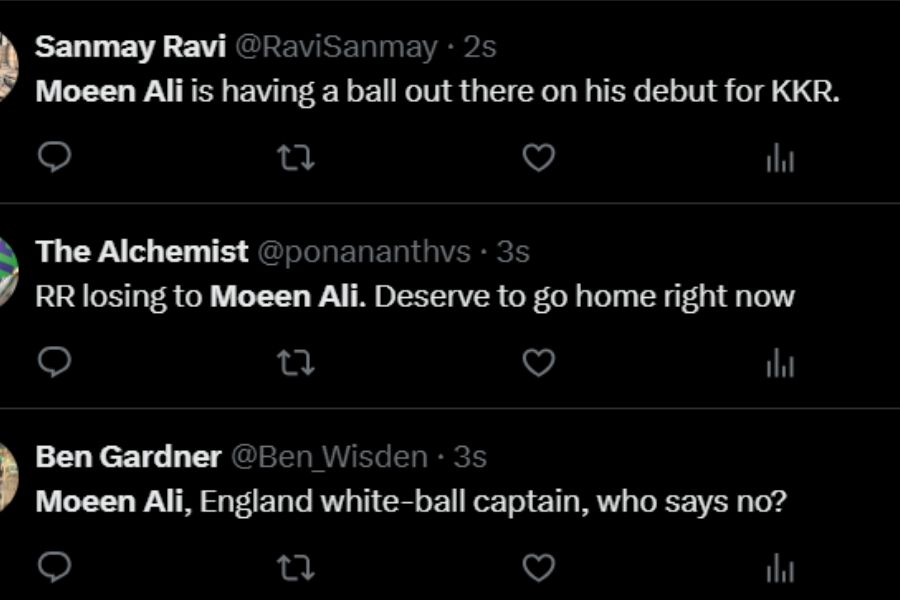
Task: Retweet Sanmay Ravi's Moeen Ali tweet
Action: click(x=295, y=158)
